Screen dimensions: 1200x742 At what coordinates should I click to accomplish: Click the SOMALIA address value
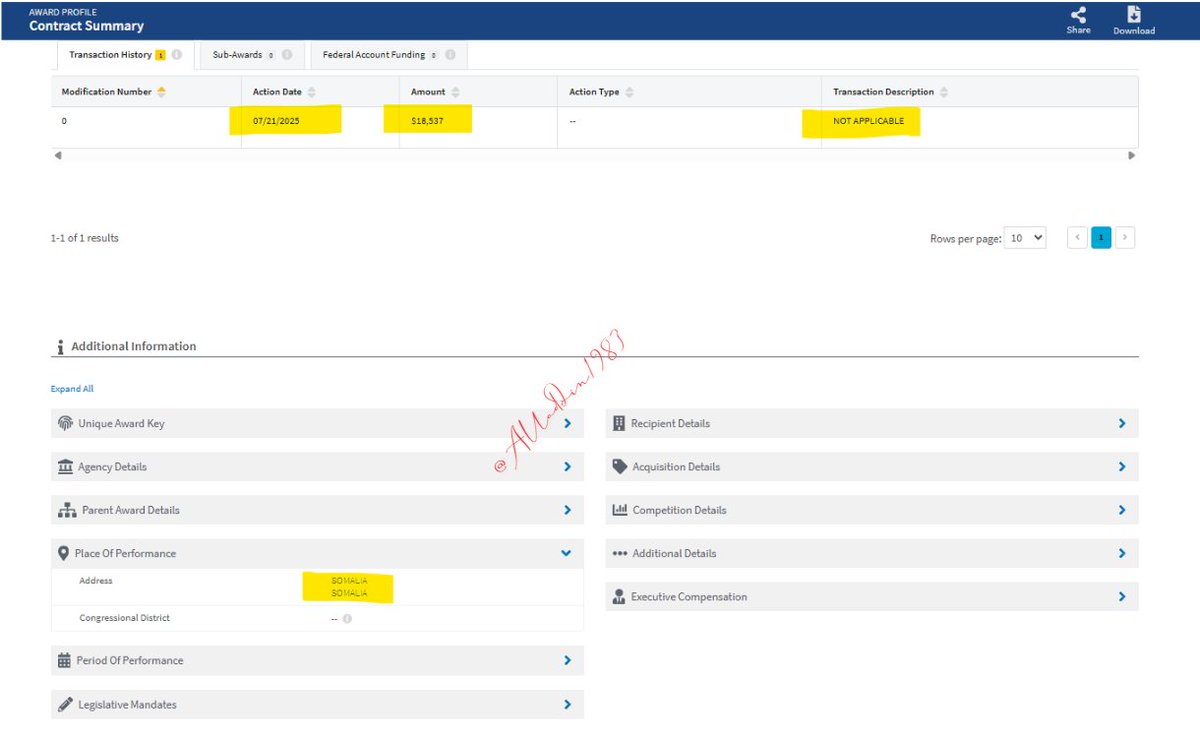350,587
